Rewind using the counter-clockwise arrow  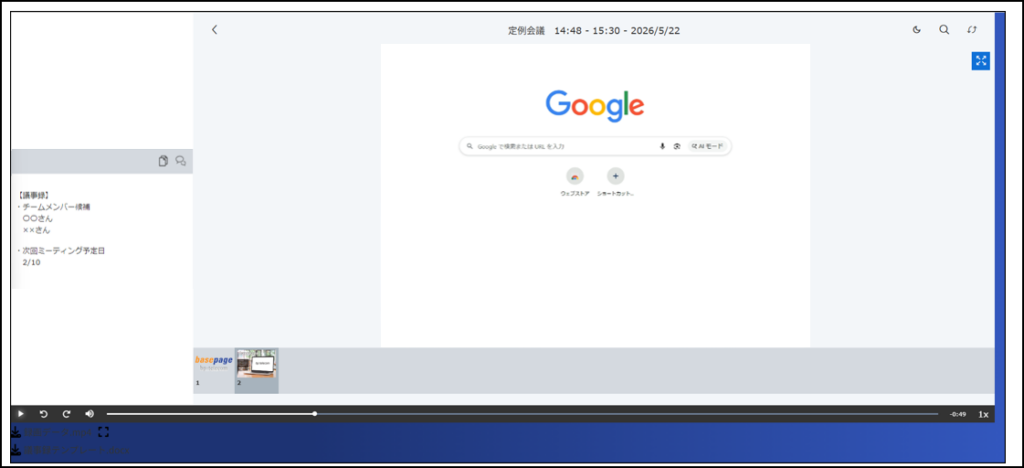click(44, 414)
